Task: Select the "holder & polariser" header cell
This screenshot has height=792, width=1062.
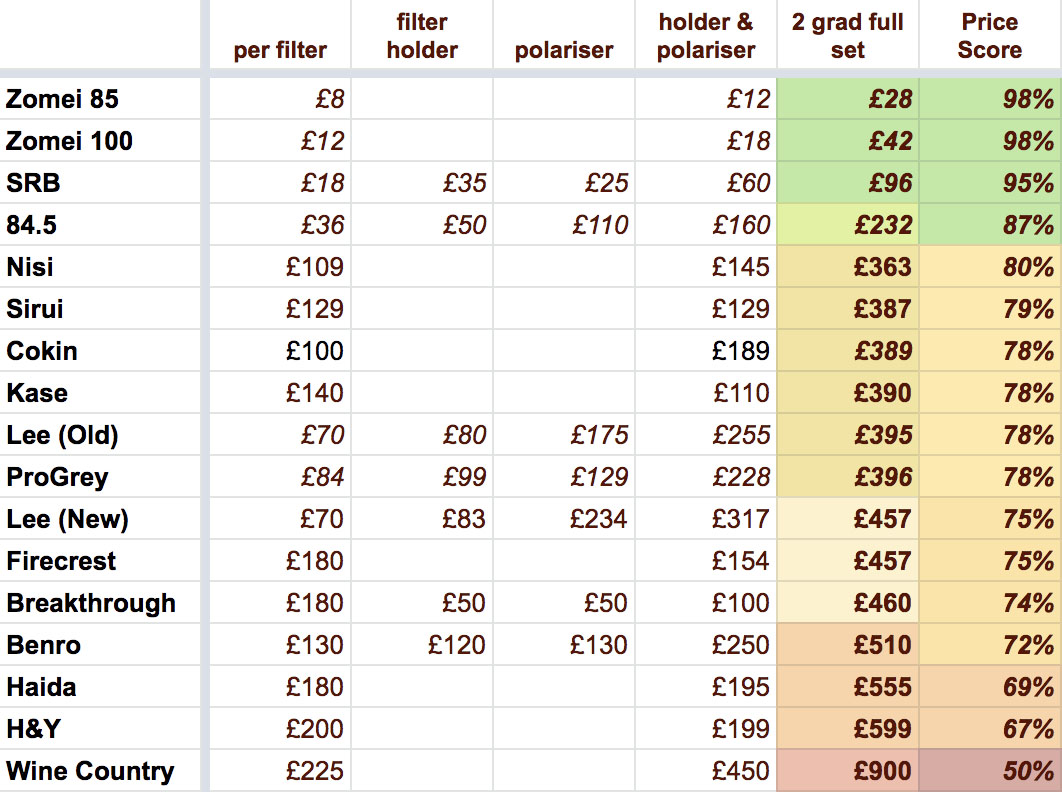Action: pos(706,36)
